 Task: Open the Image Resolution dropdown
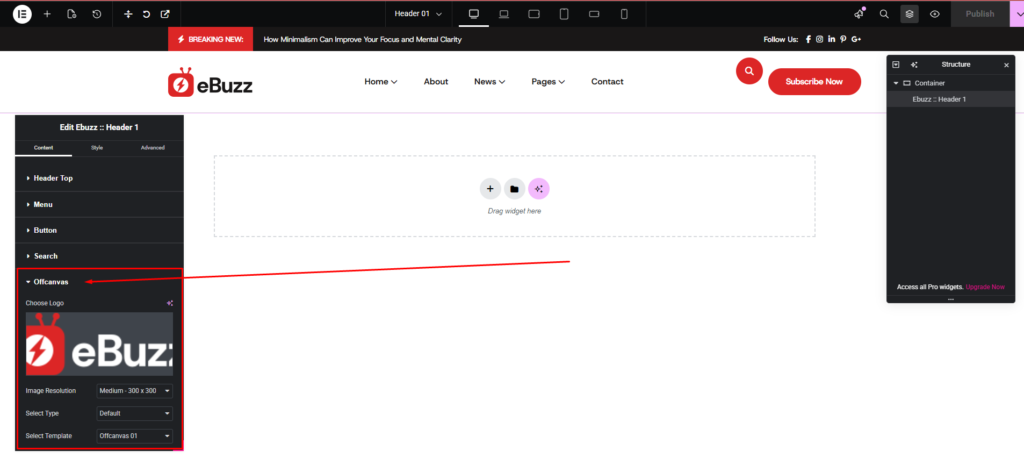click(x=135, y=390)
